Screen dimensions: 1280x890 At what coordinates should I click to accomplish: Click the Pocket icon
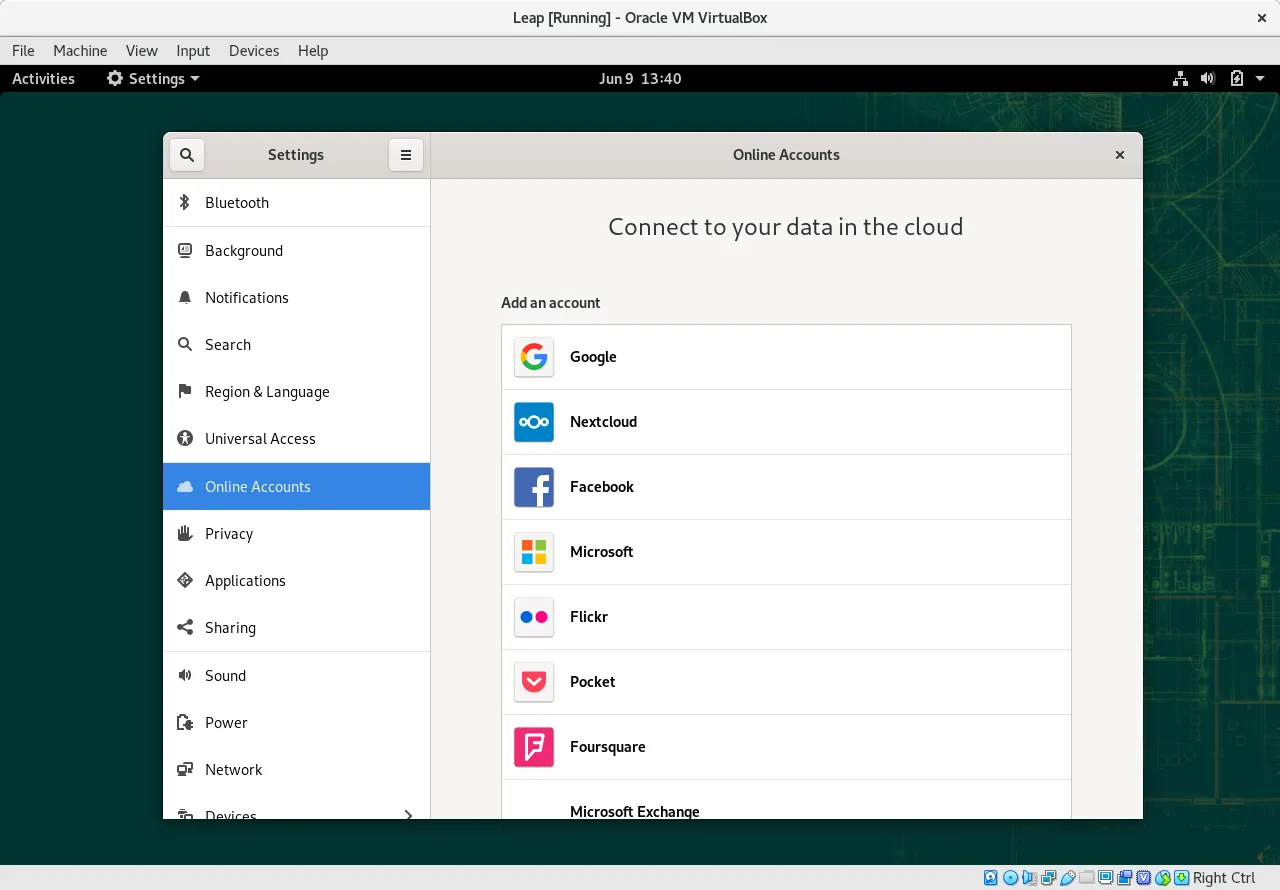click(x=533, y=682)
